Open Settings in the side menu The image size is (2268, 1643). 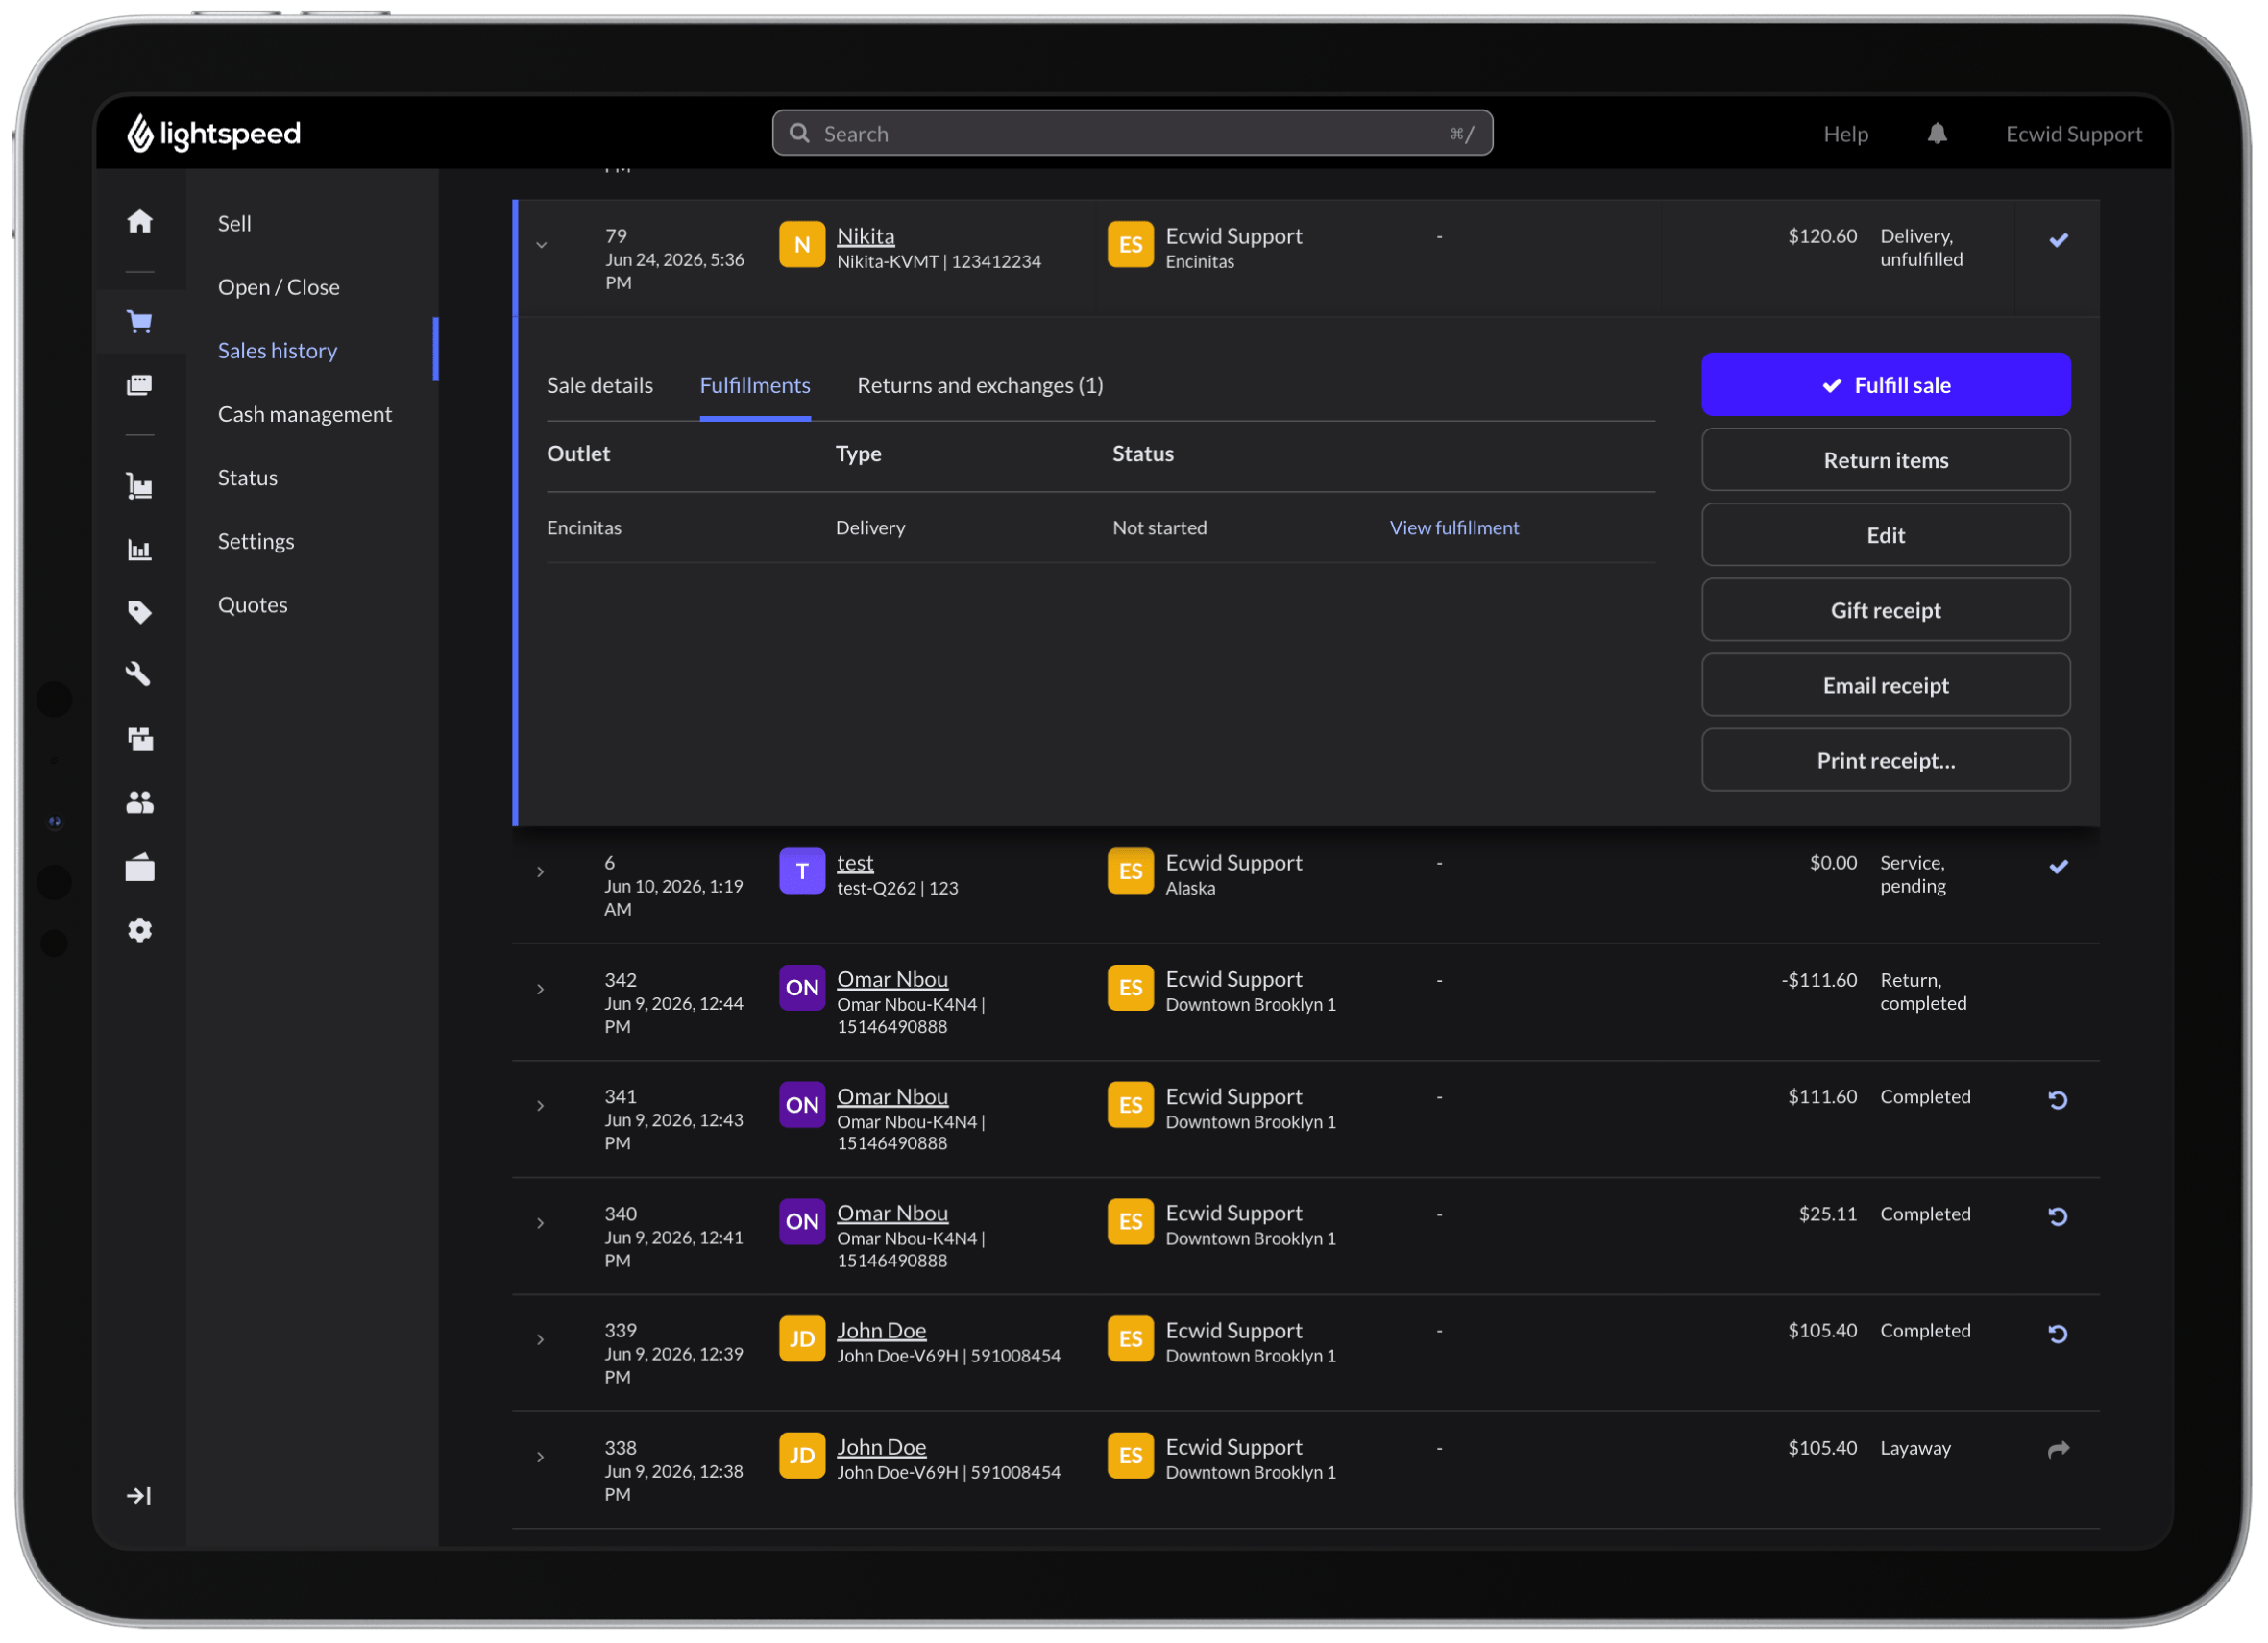click(x=256, y=541)
